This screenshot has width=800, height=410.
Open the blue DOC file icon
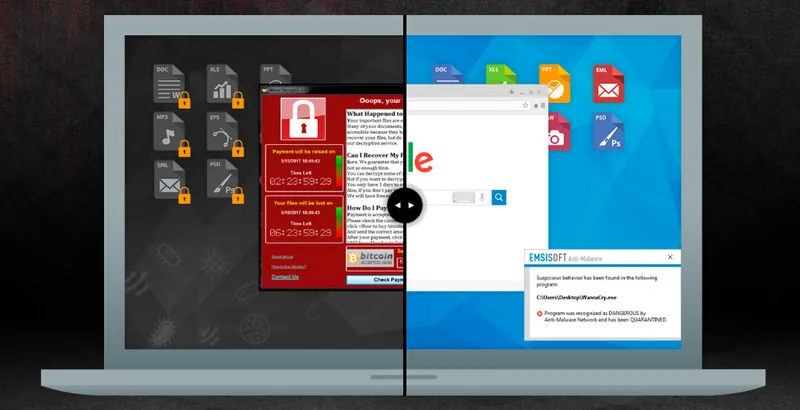pos(447,74)
